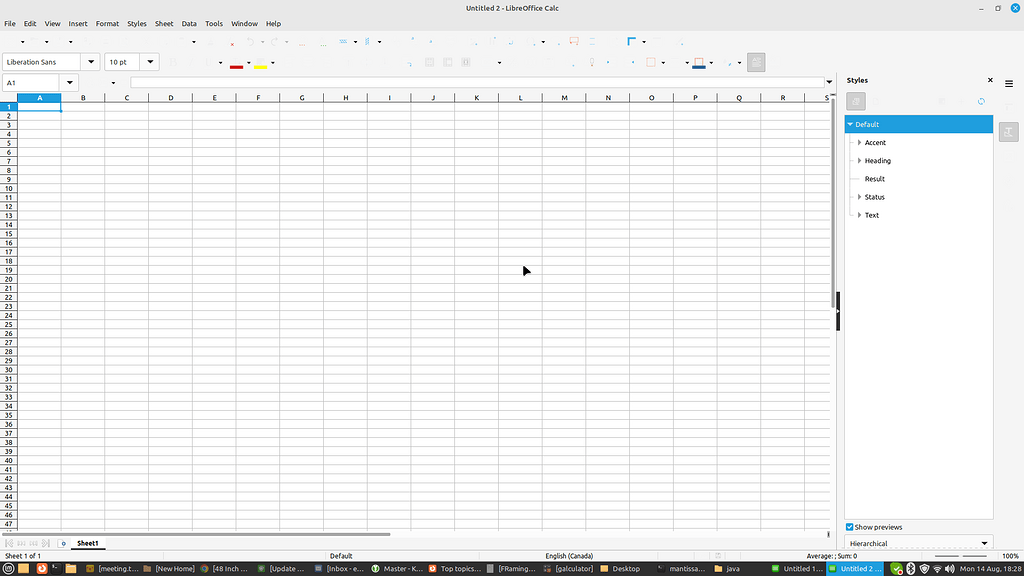Open the Data menu

189,23
